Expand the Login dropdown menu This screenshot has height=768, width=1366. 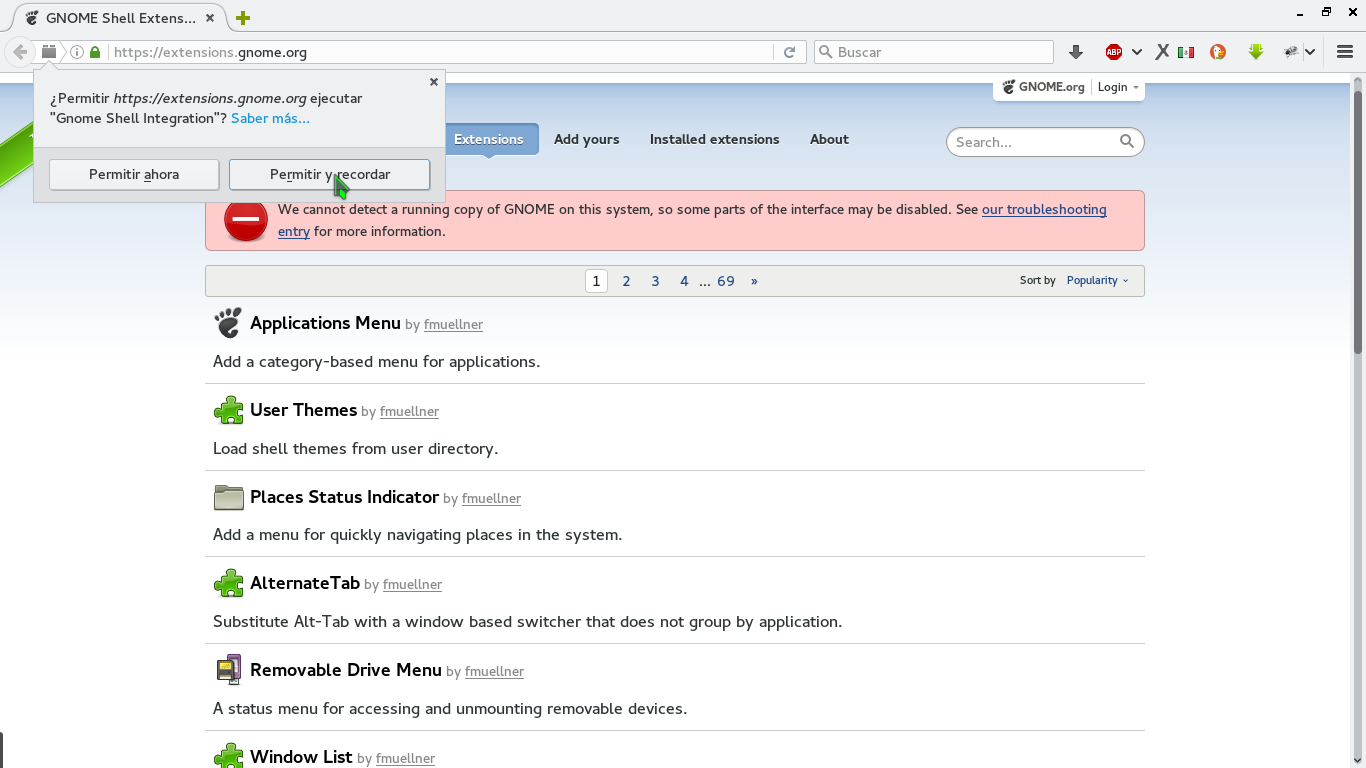coord(1118,87)
